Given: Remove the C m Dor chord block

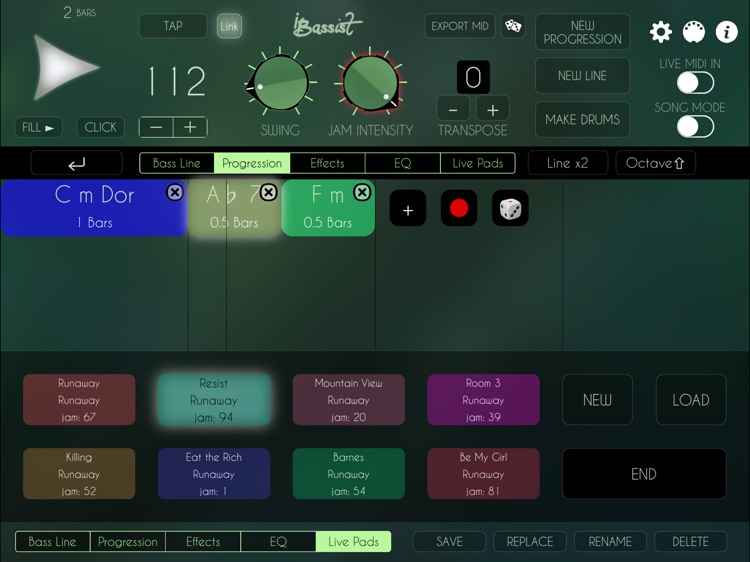Looking at the screenshot, I should click(175, 192).
